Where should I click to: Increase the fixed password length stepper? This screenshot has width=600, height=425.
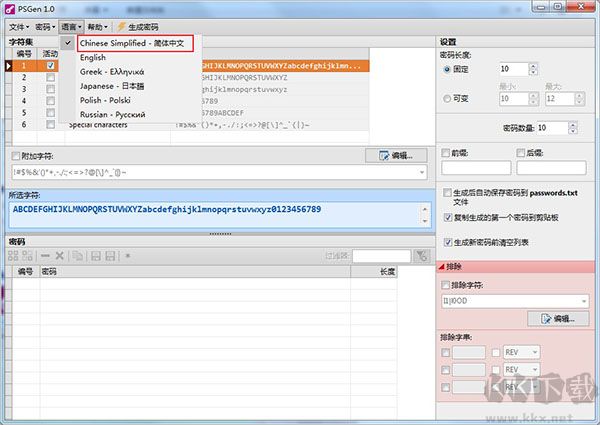click(x=533, y=66)
